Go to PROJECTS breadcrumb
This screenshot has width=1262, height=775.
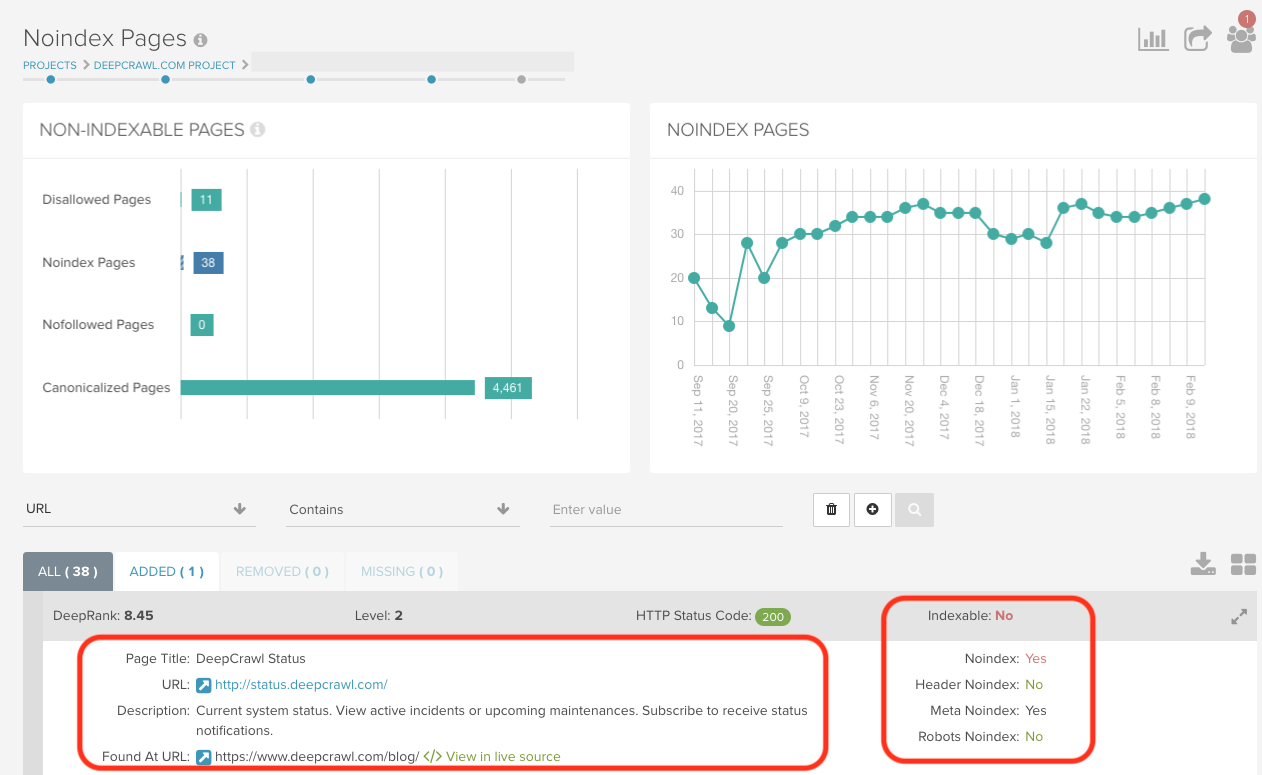coord(50,65)
